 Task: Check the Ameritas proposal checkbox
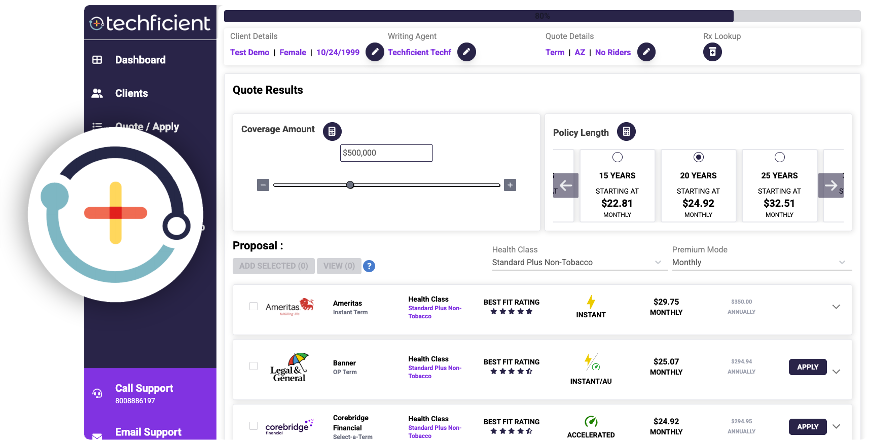click(x=253, y=307)
